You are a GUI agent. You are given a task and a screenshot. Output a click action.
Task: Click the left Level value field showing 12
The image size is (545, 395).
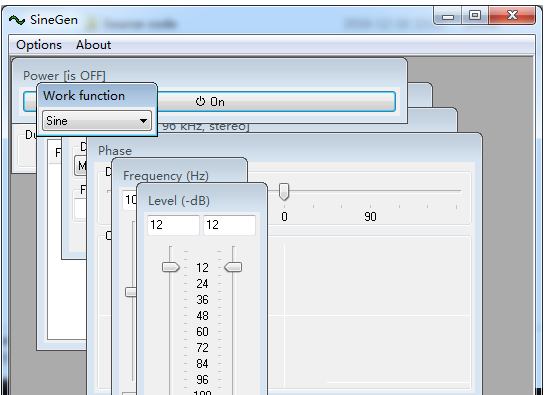tap(173, 225)
